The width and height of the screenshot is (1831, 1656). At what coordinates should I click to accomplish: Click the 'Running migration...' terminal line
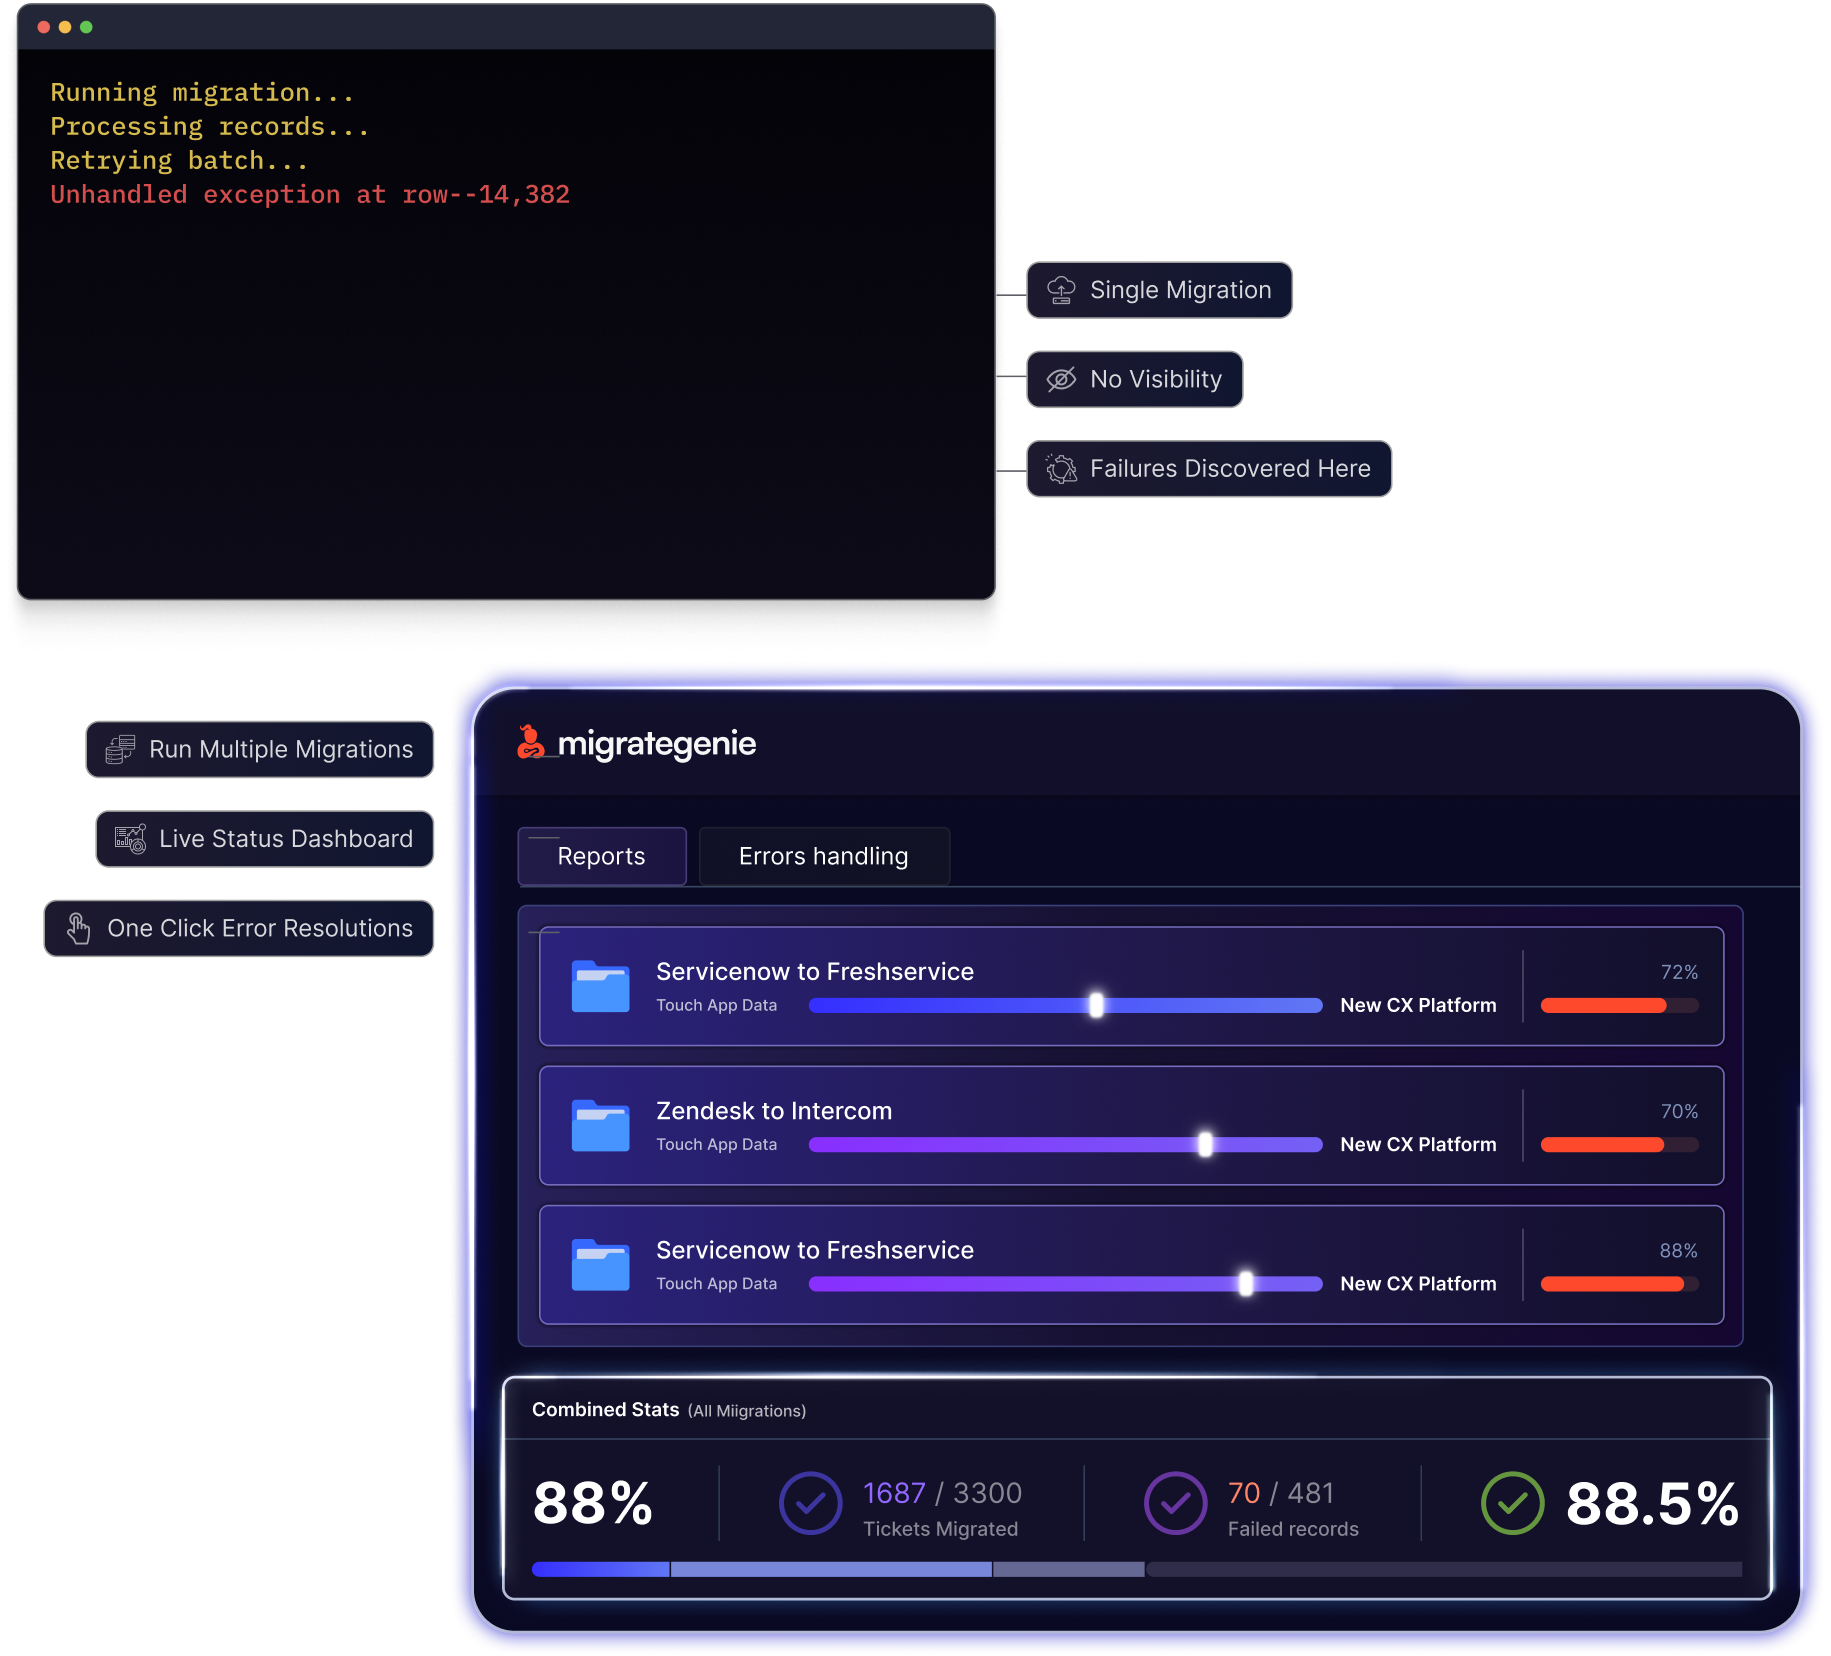[202, 92]
